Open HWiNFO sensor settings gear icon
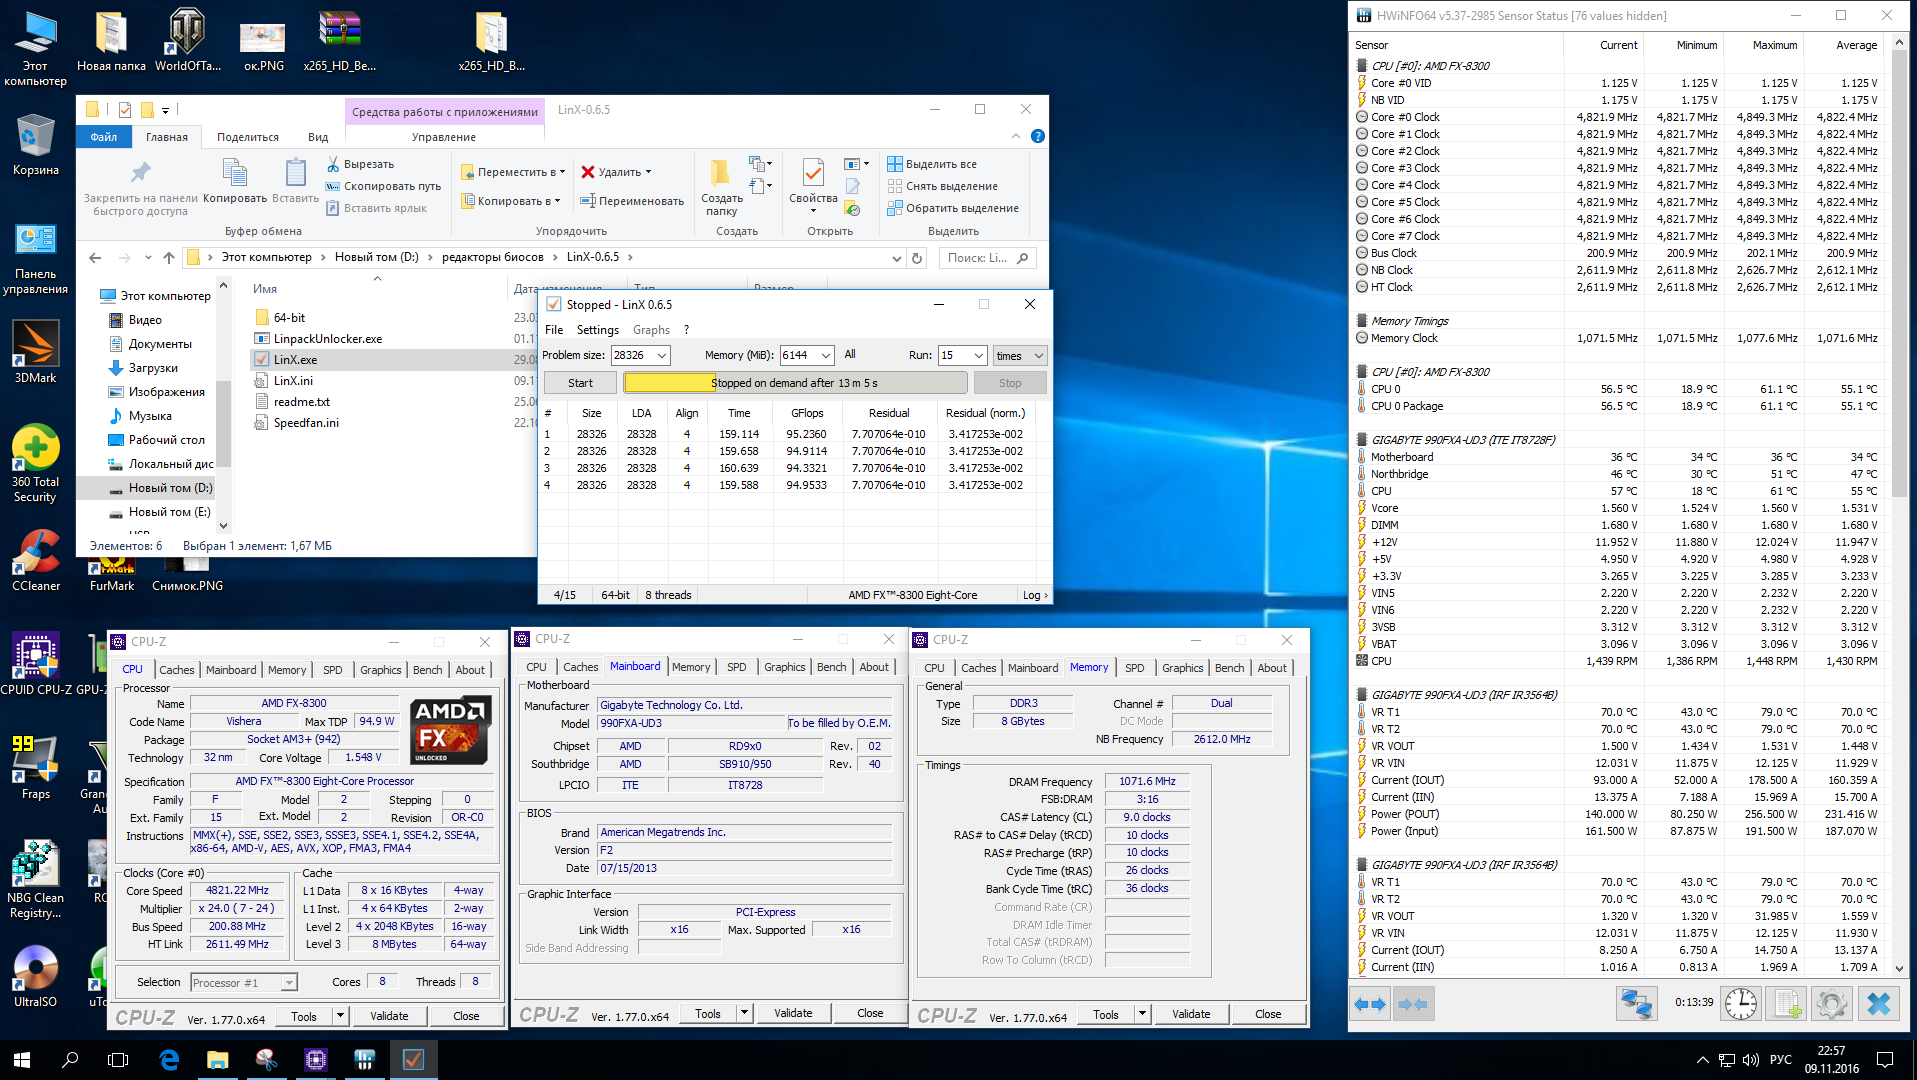Viewport: 1917px width, 1080px height. 1832,1003
